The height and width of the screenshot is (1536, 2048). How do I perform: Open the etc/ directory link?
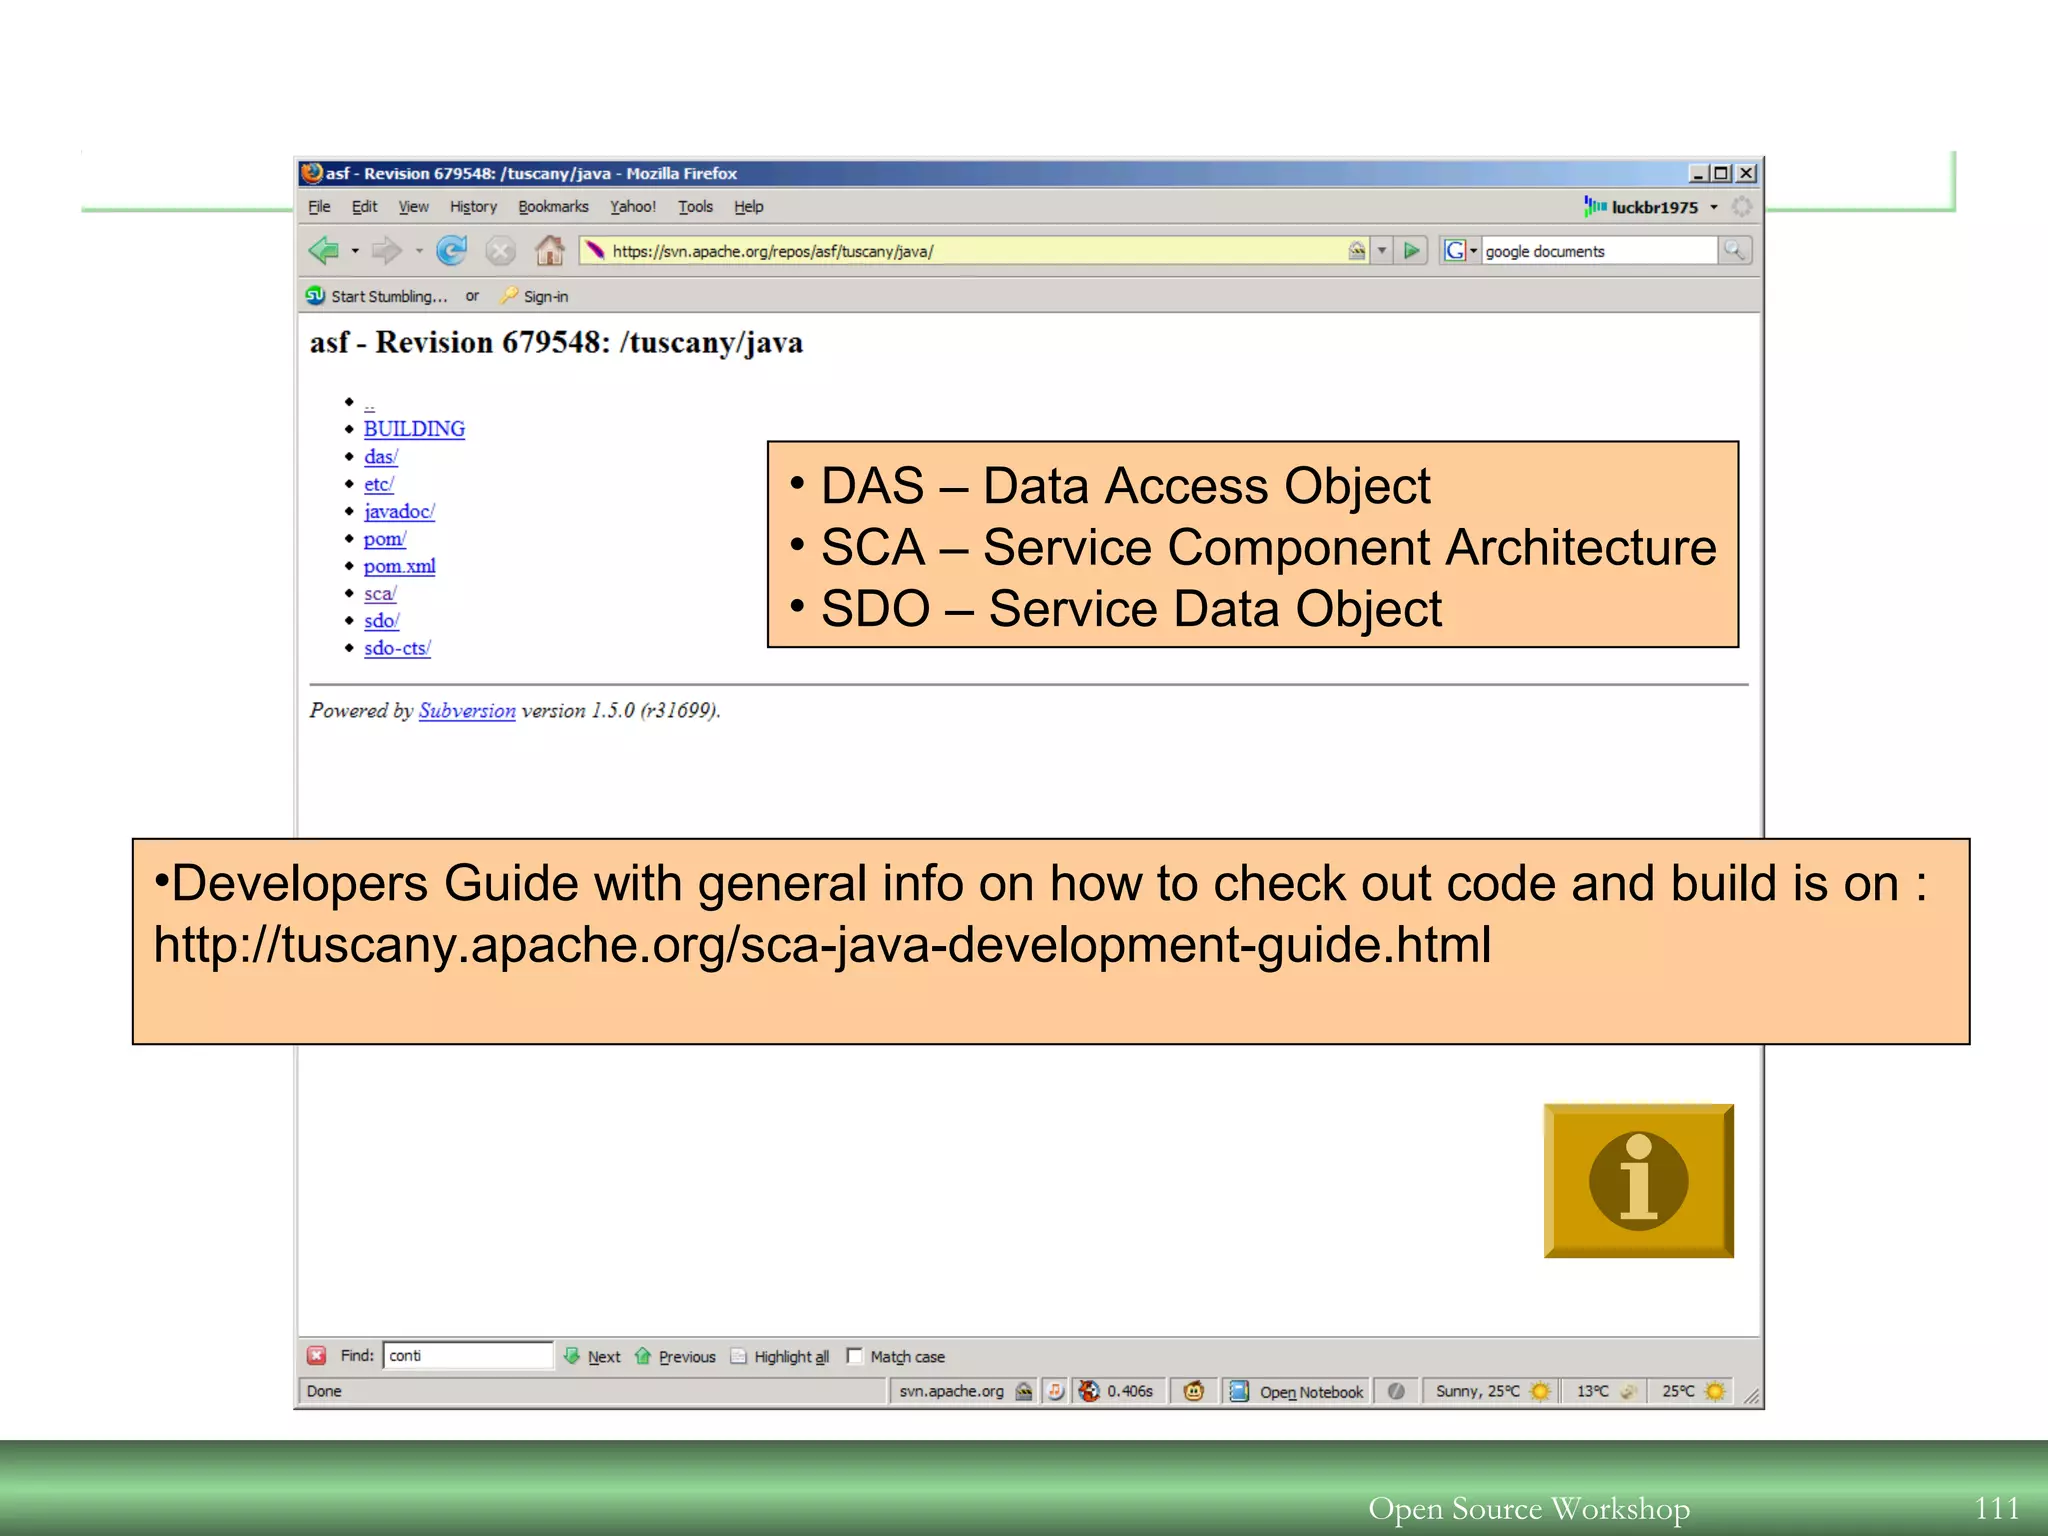point(378,484)
